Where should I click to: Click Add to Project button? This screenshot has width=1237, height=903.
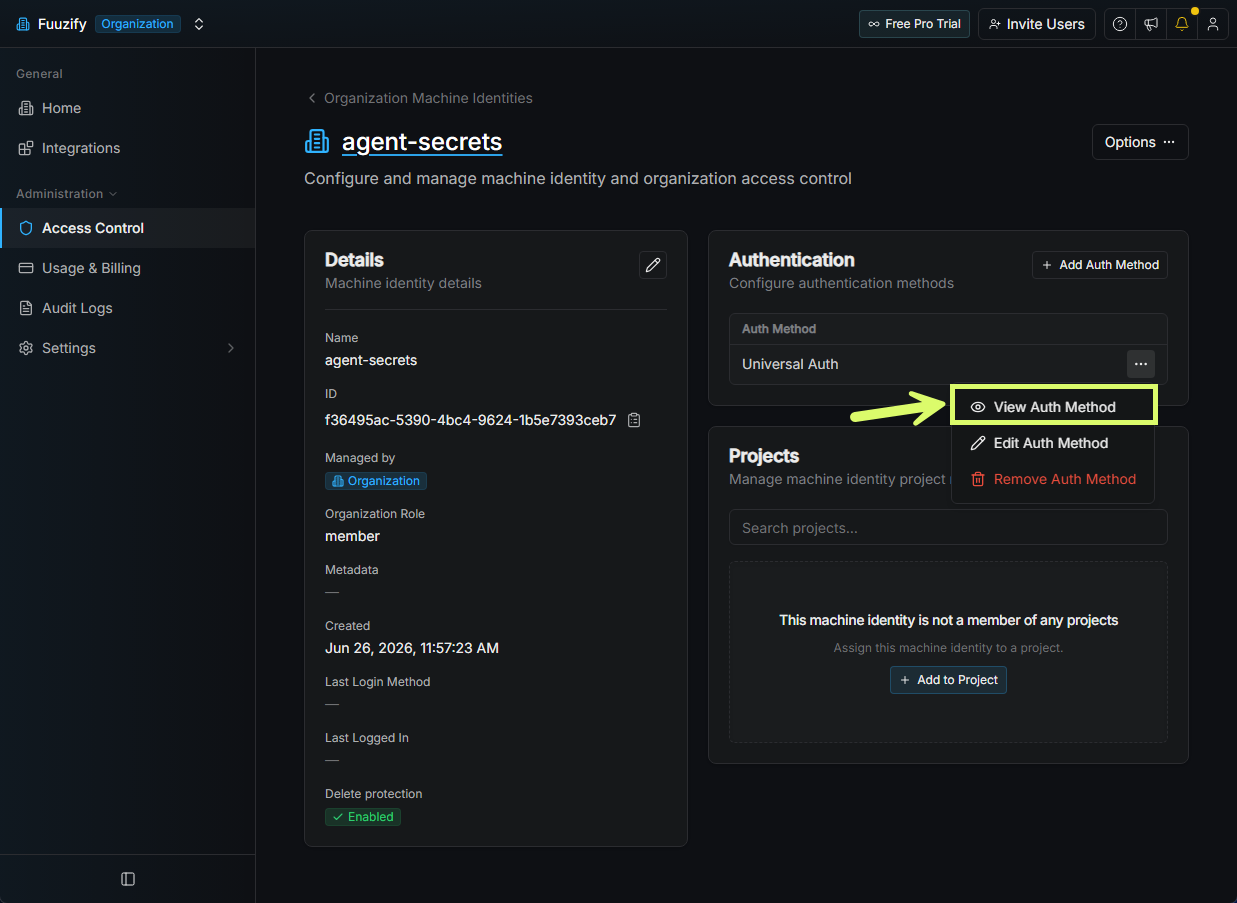[x=948, y=680]
